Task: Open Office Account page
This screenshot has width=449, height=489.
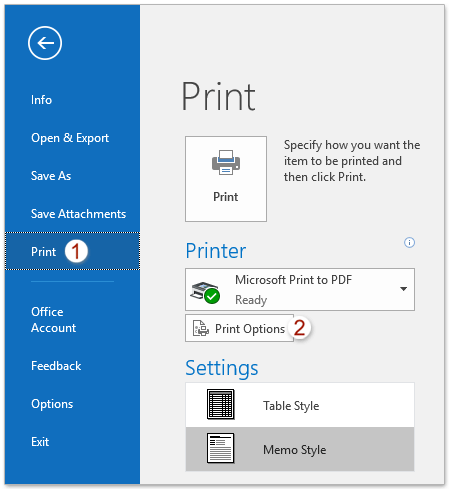Action: point(54,320)
